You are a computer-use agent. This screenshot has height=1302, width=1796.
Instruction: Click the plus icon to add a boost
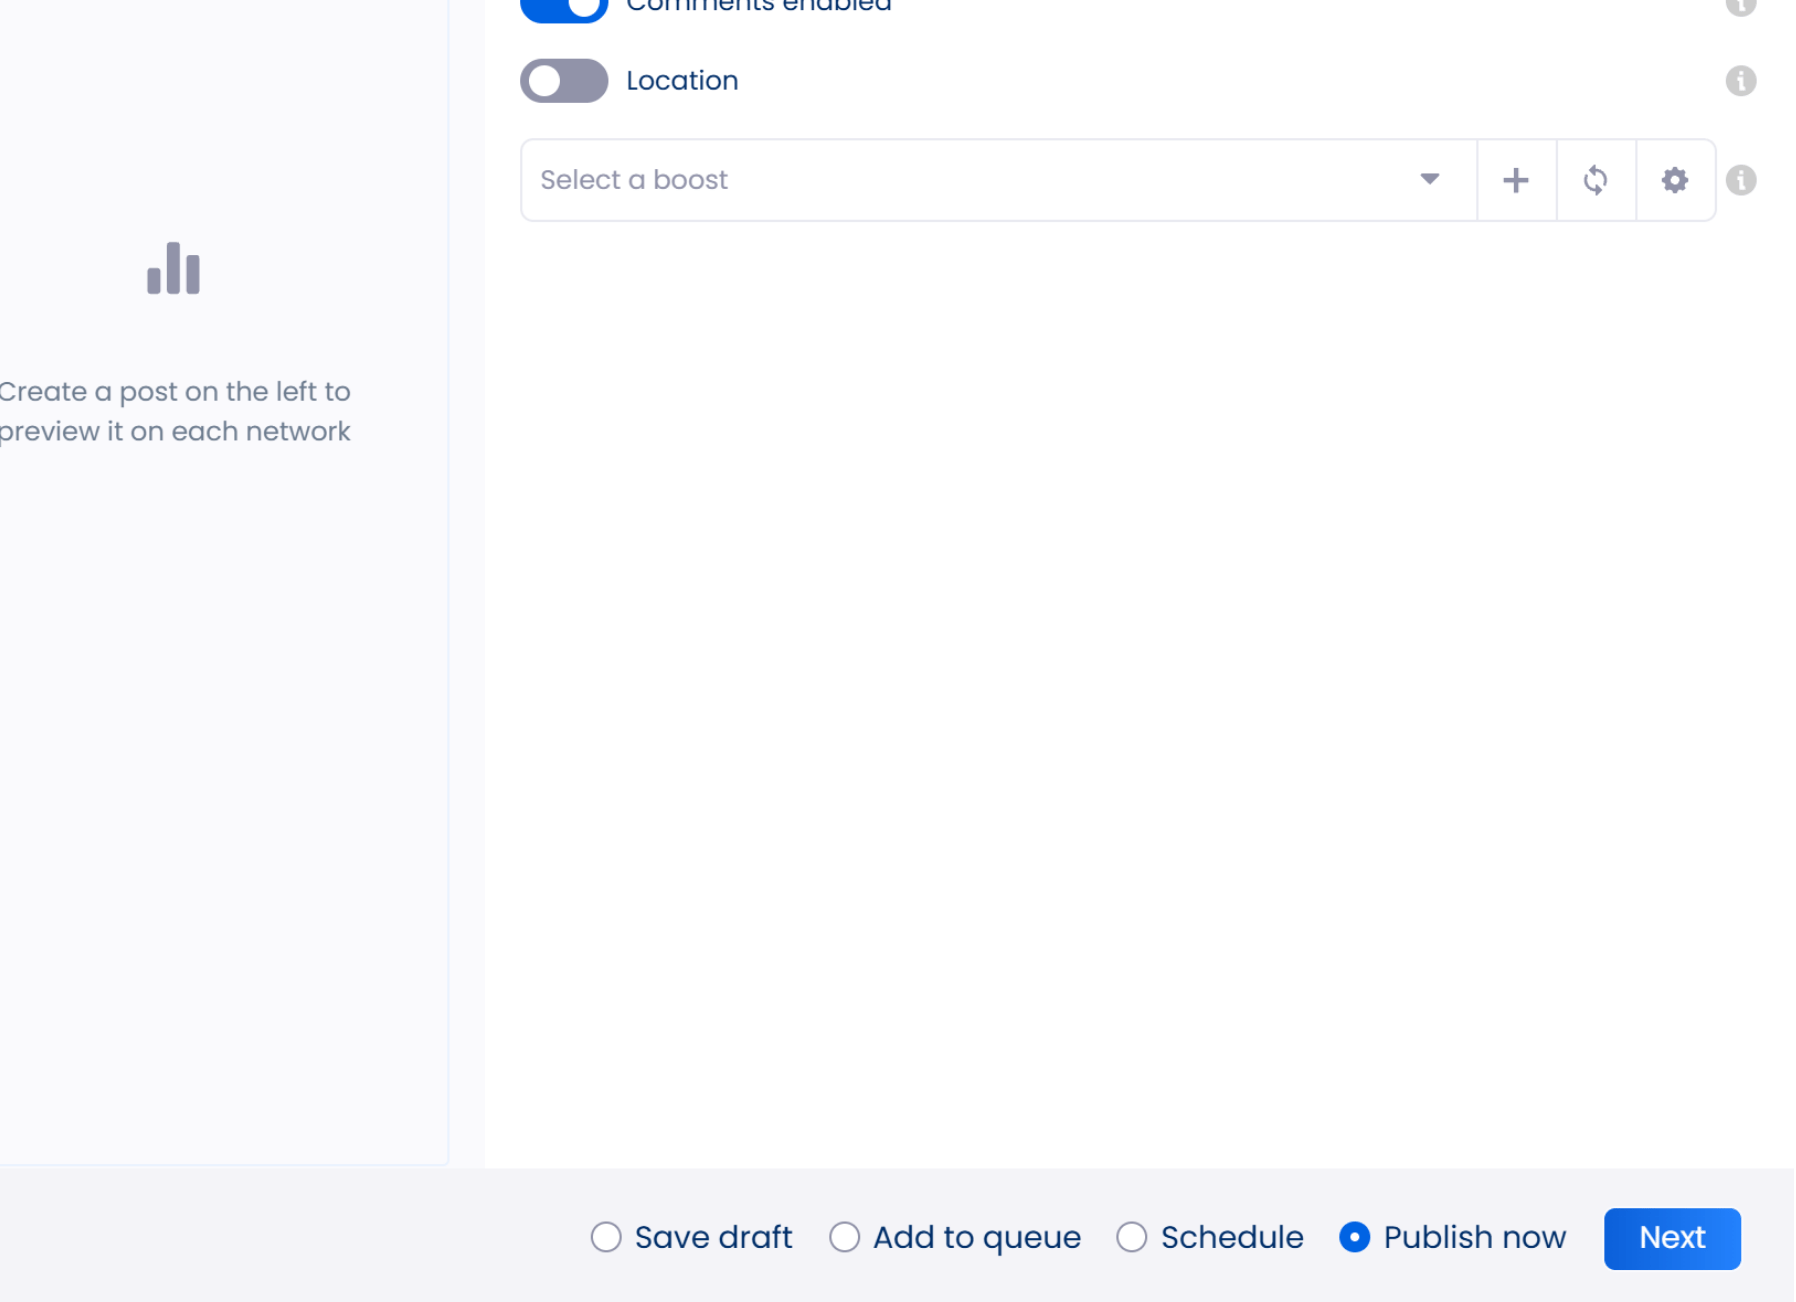coord(1515,180)
